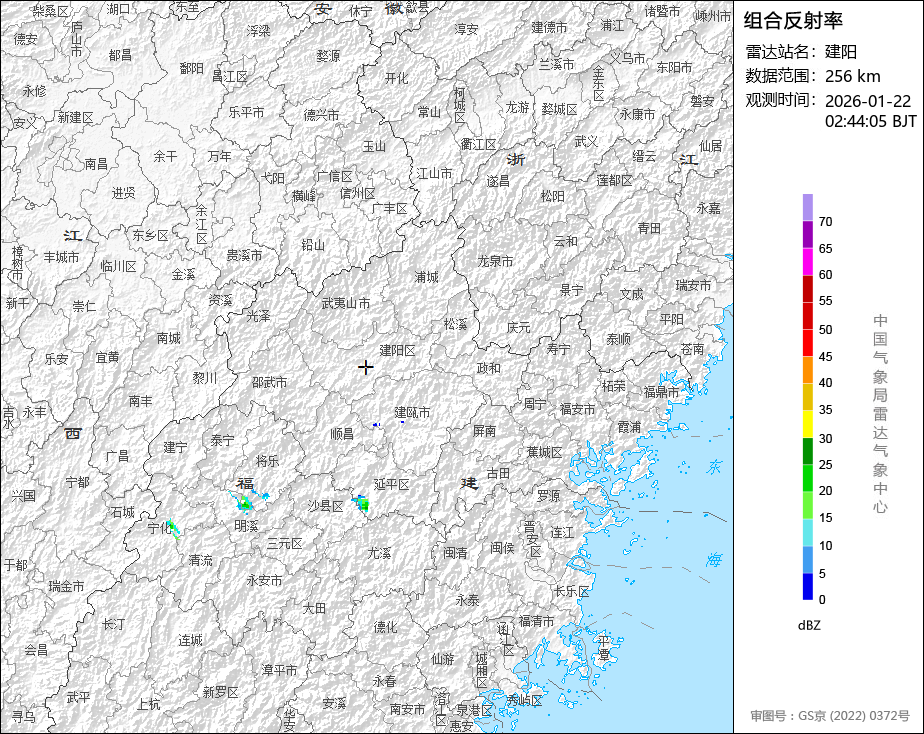924x734 pixels.
Task: Click the 福鼎市 map label
Action: [x=661, y=392]
